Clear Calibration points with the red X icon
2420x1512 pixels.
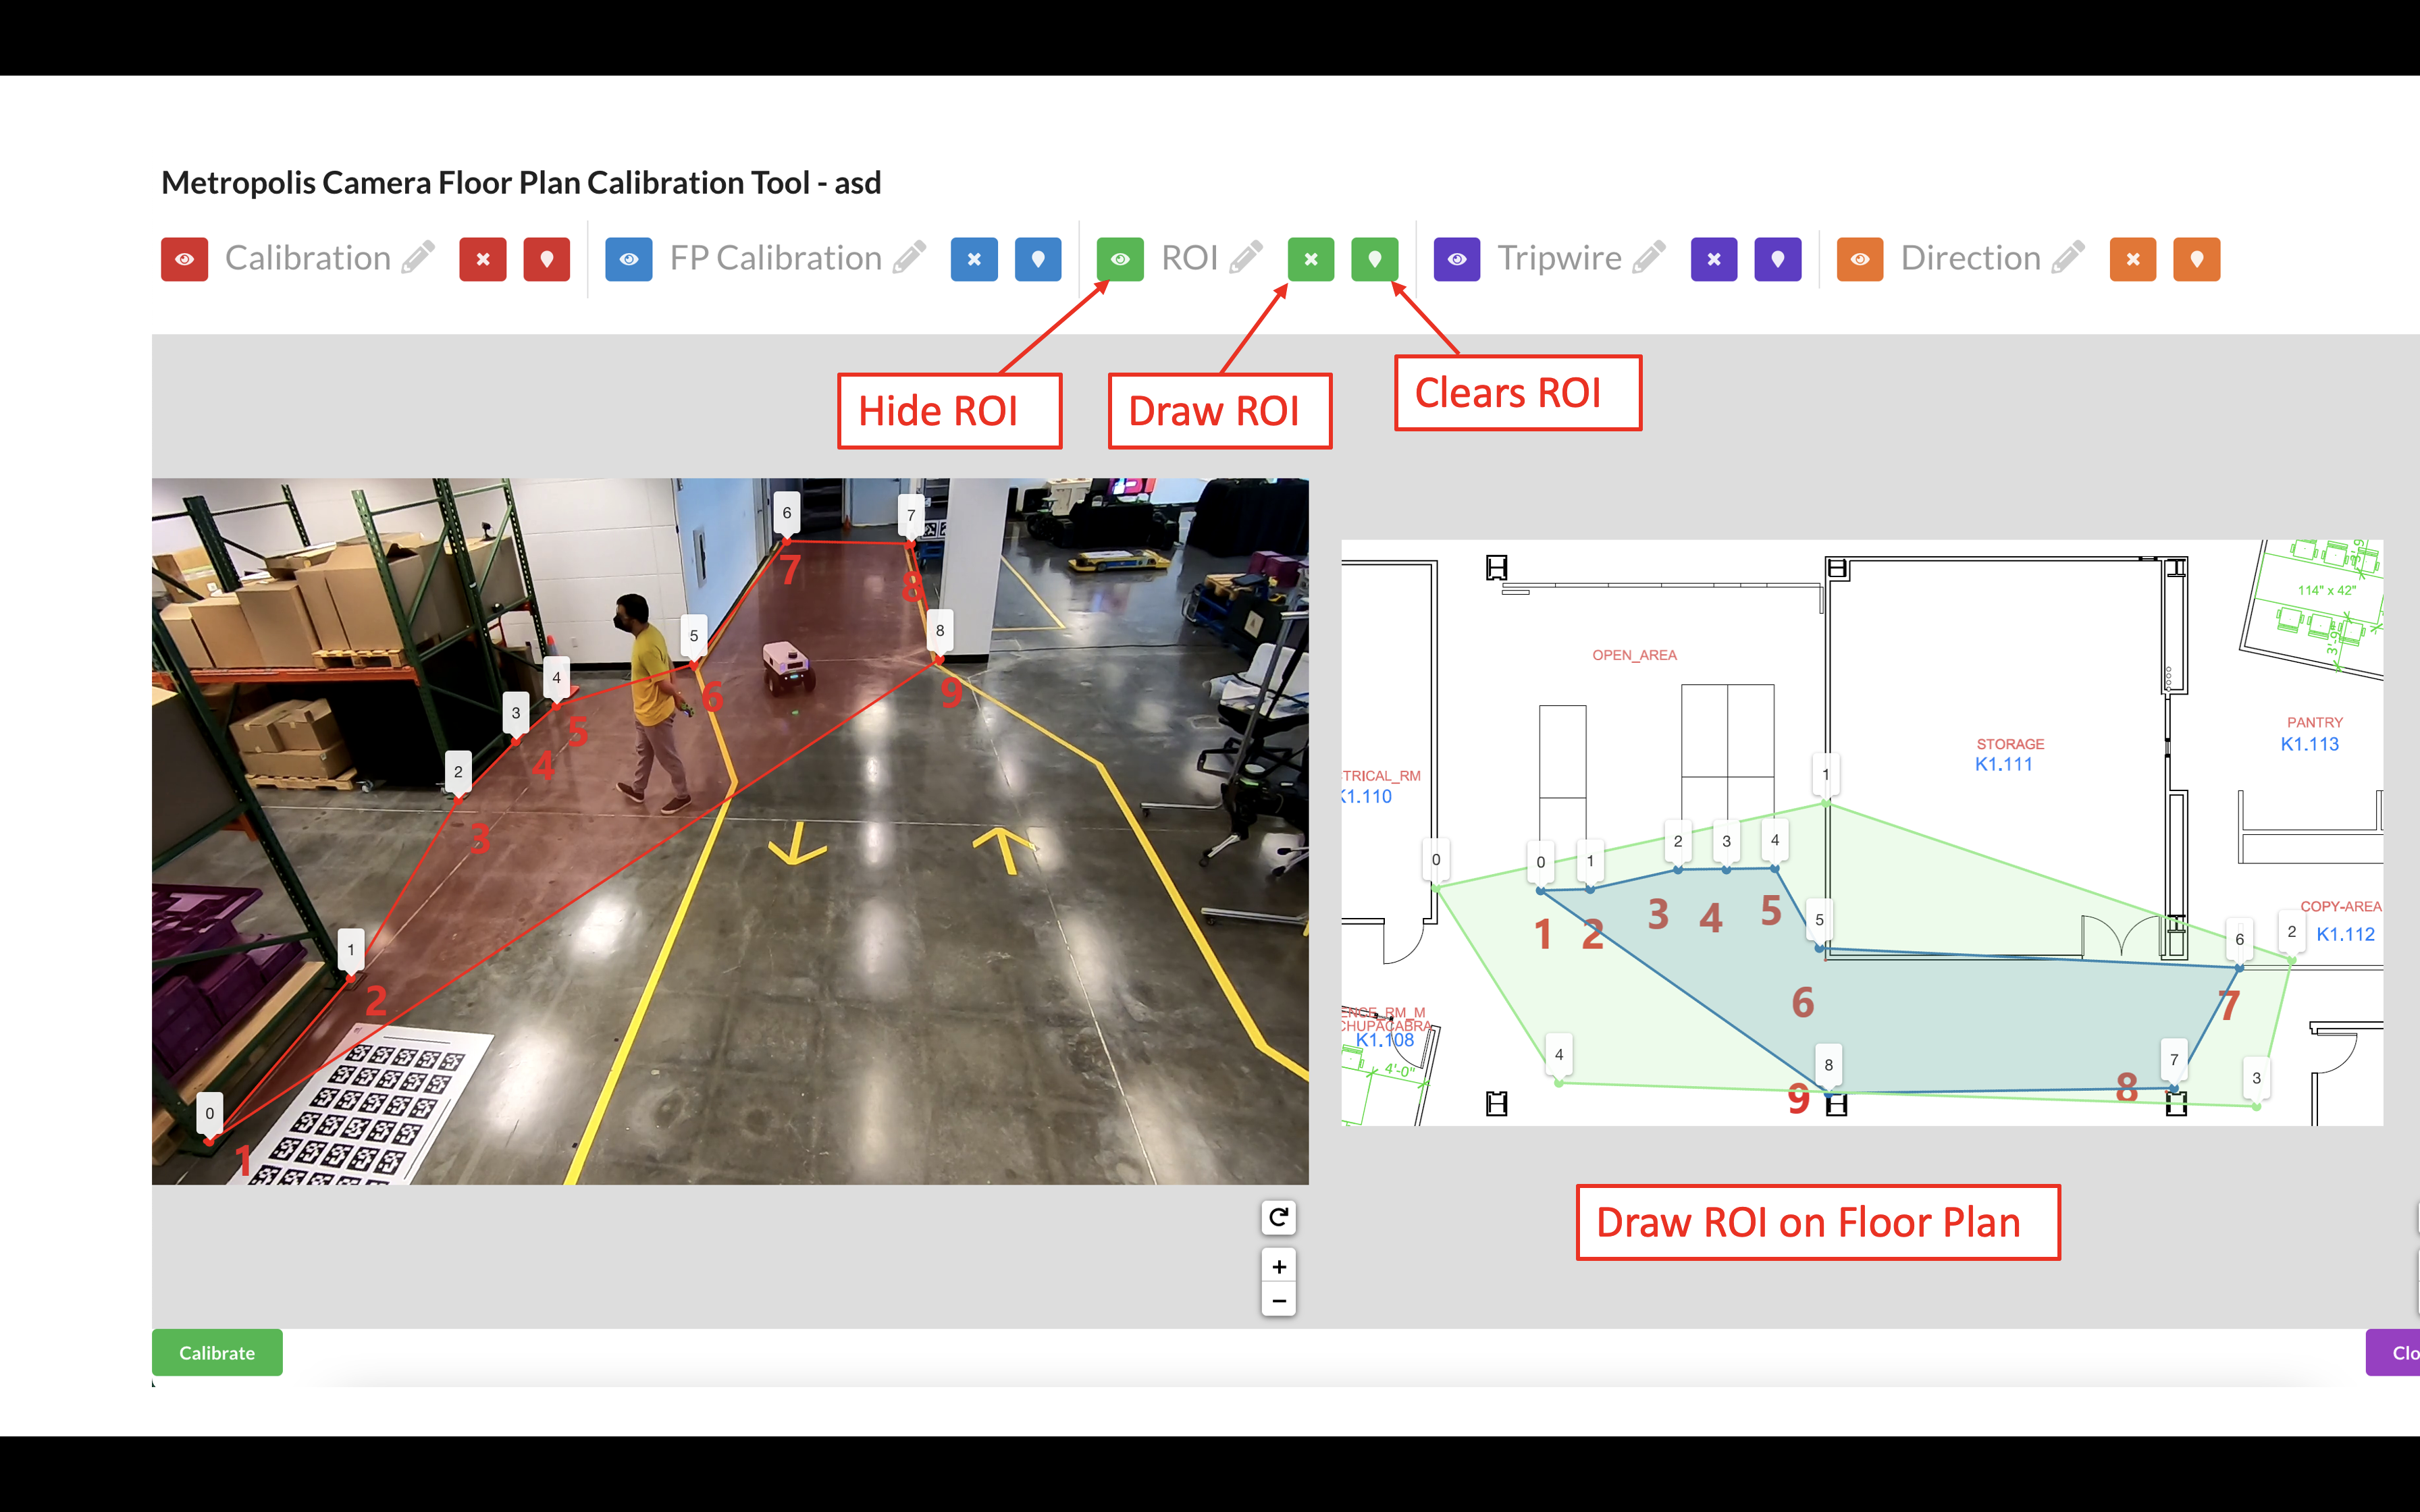483,259
